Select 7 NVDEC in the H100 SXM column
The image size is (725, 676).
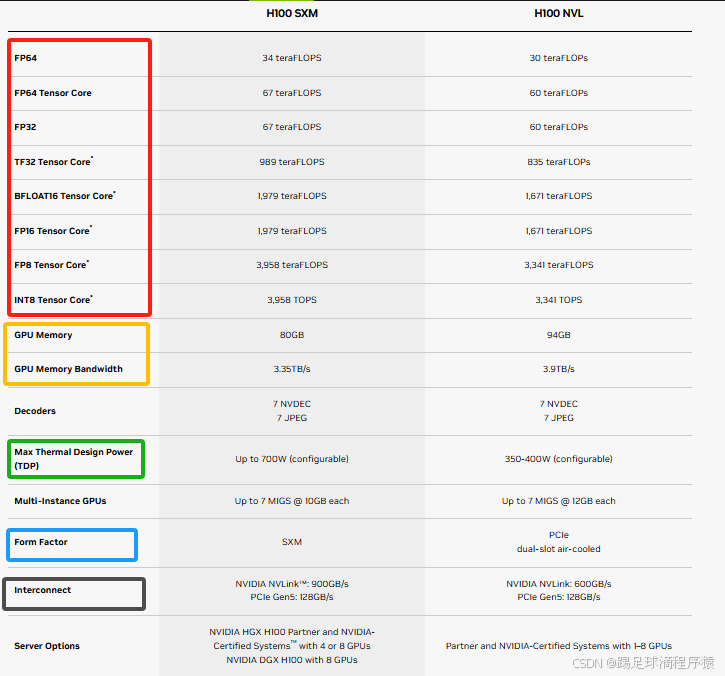(292, 404)
